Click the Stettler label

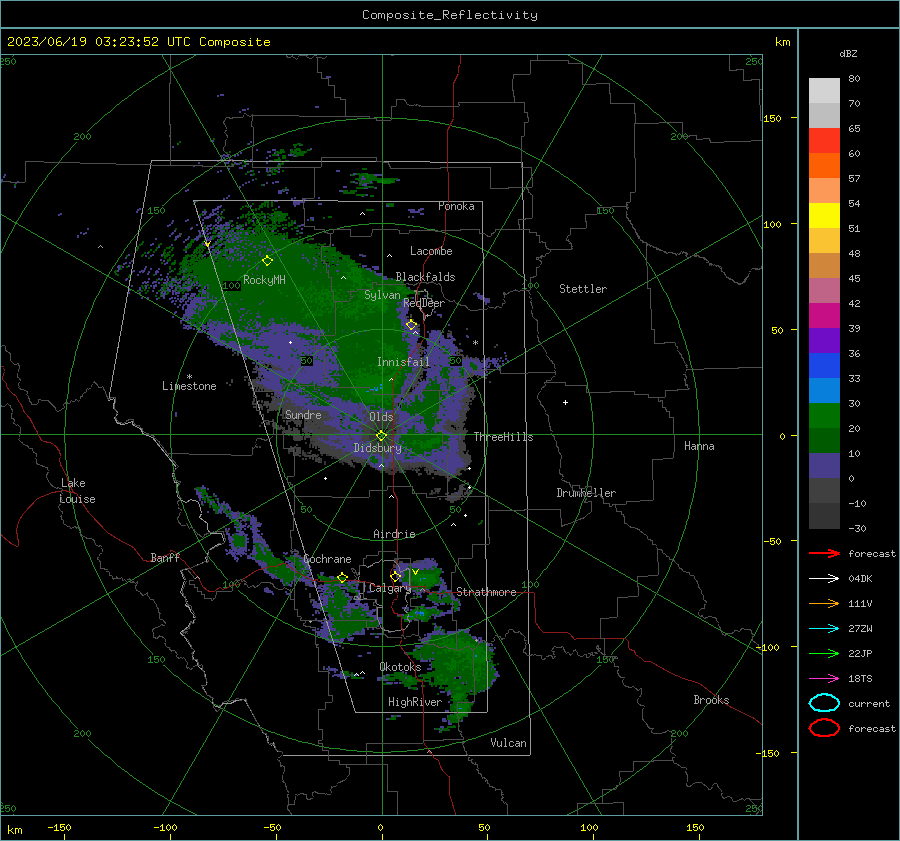pos(583,289)
